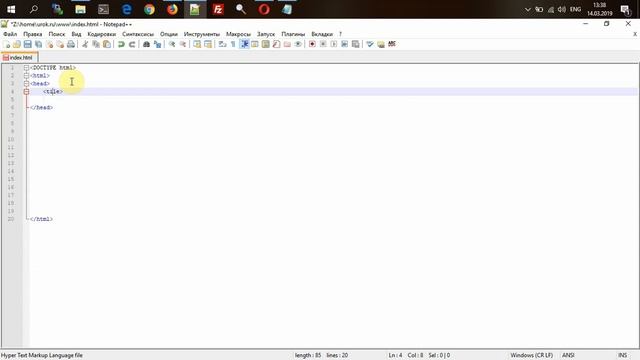Open the Windows Start button
The height and width of the screenshot is (360, 640).
[x=11, y=9]
